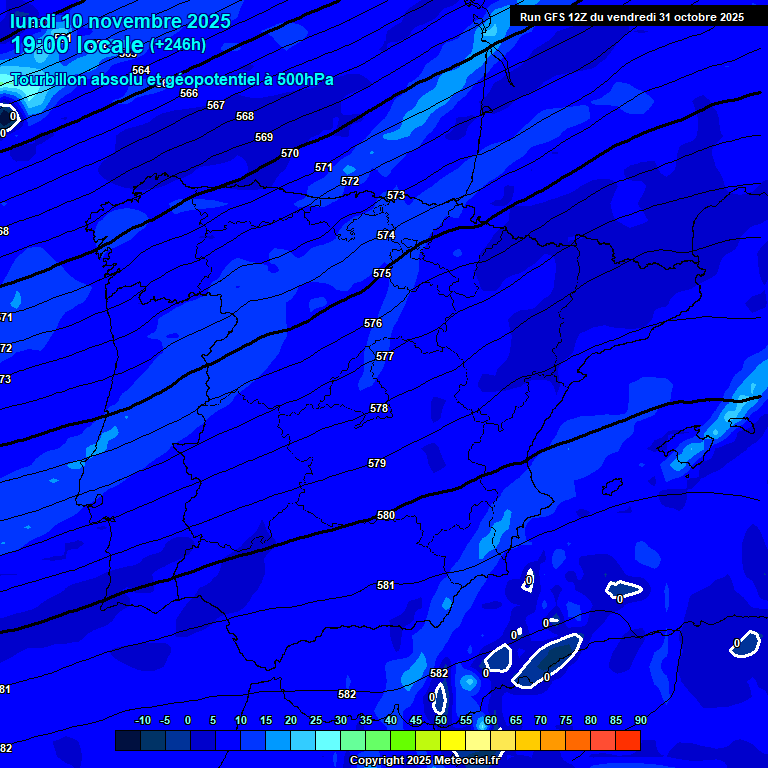Click the date title lundi 10 novembre 2025
The height and width of the screenshot is (768, 768).
click(120, 21)
